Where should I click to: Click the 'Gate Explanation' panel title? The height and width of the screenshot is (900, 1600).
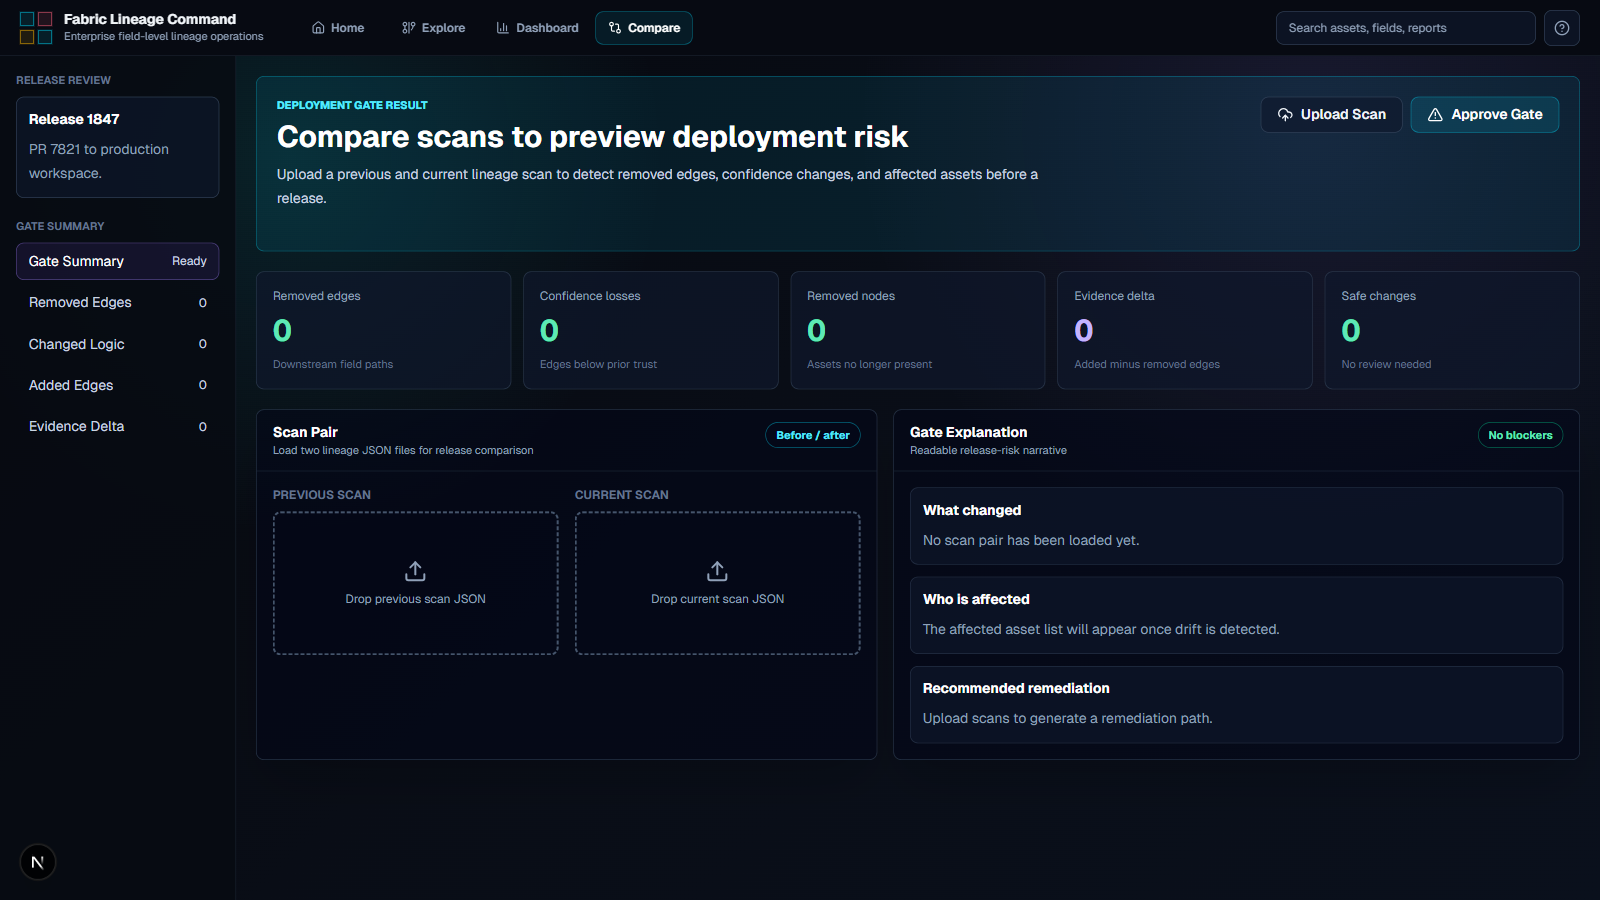969,432
